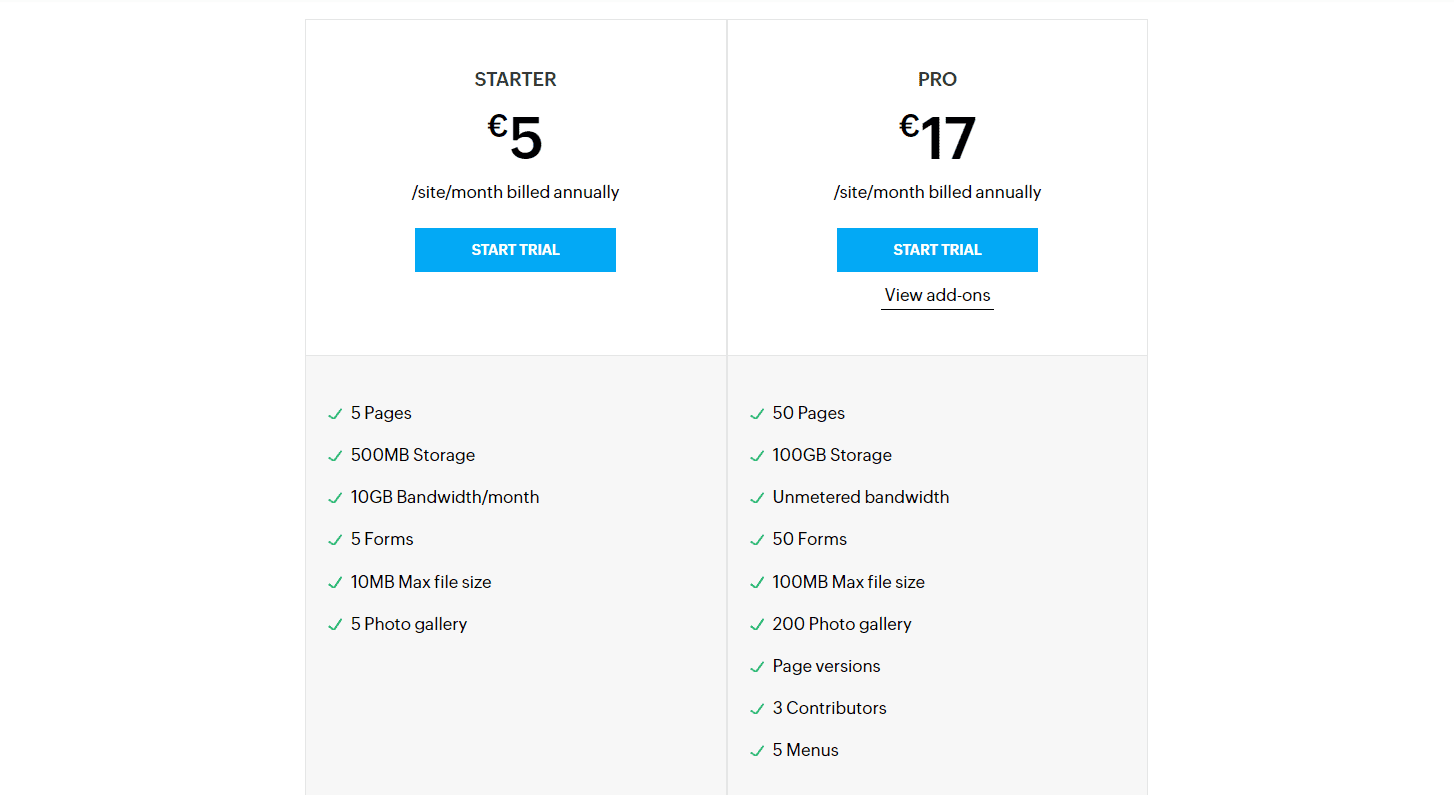Click the checkmark beside 50 Pages
The height and width of the screenshot is (795, 1454).
(757, 413)
